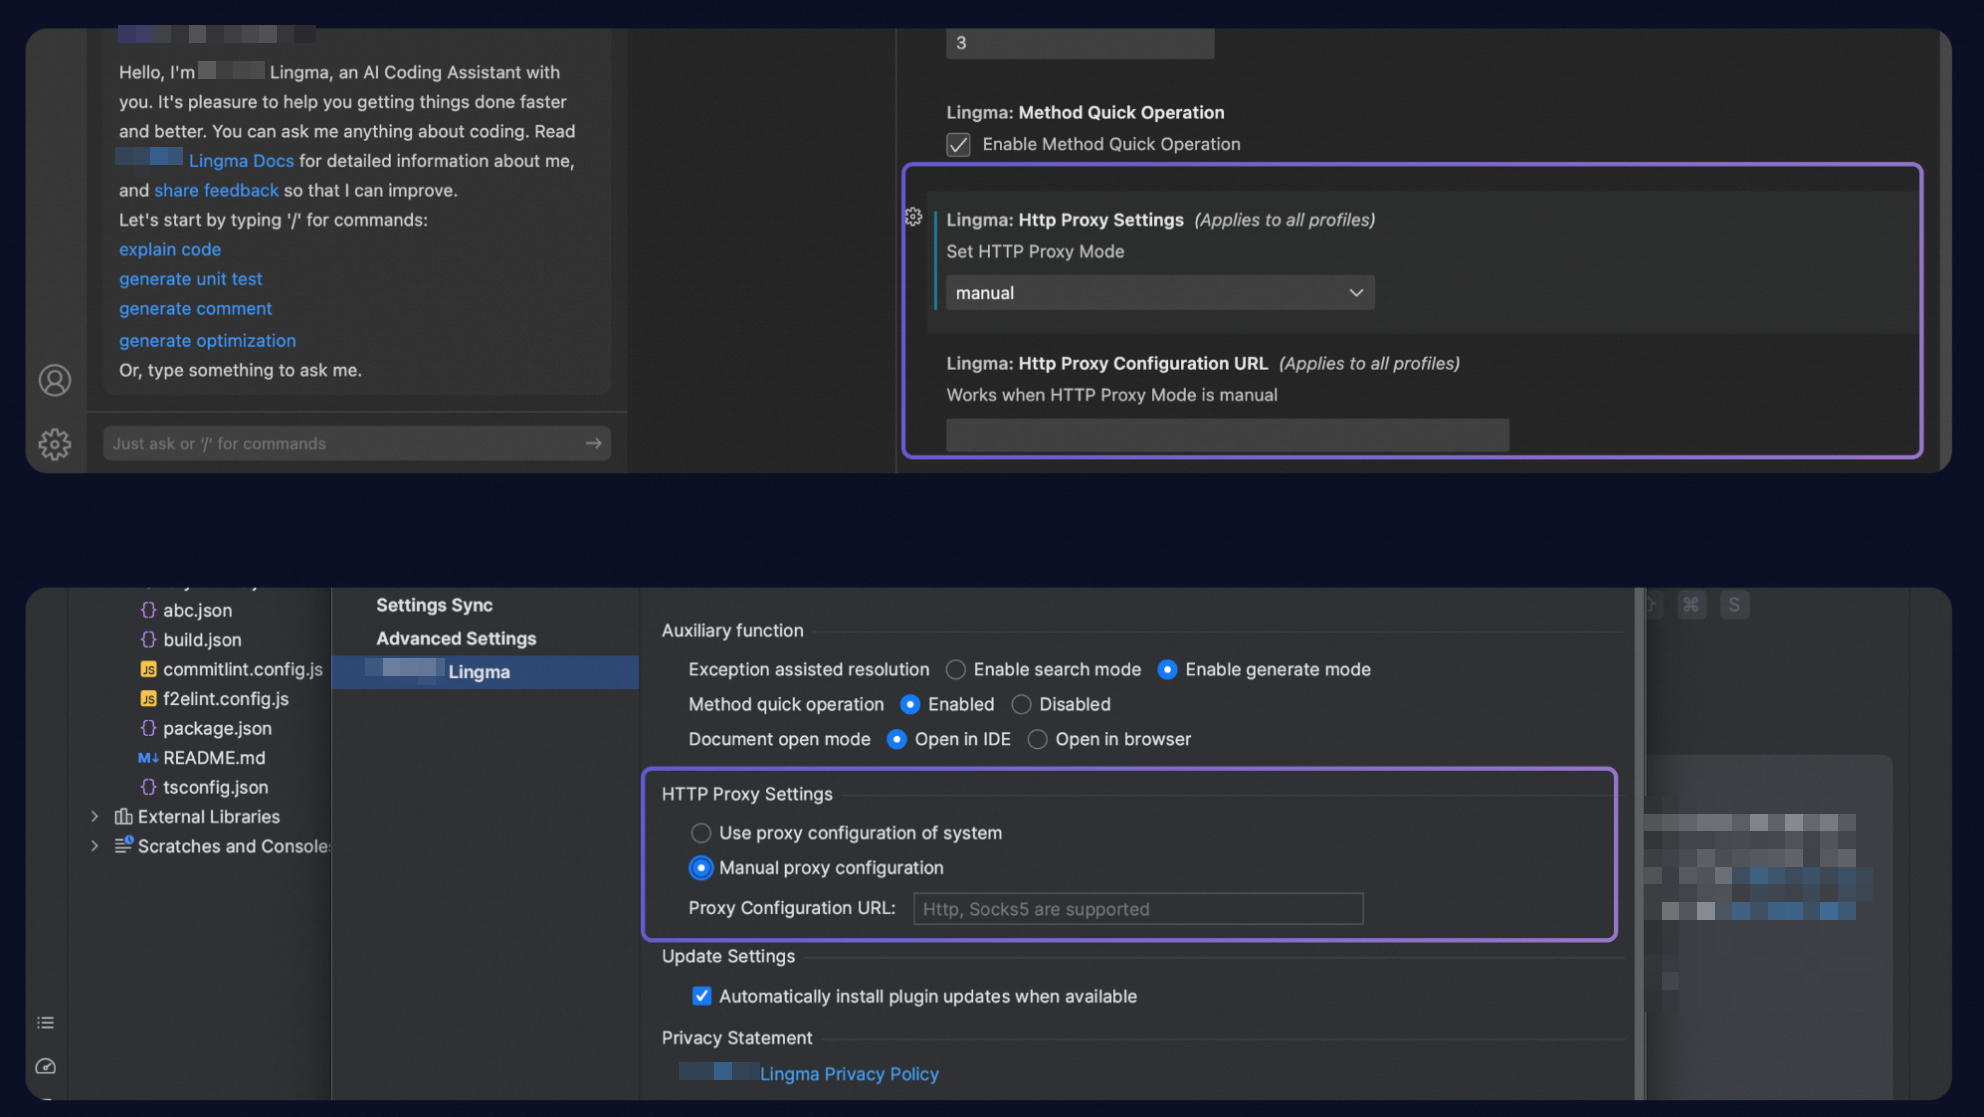Click gear icon beside Http Proxy Settings
1984x1117 pixels.
click(913, 217)
